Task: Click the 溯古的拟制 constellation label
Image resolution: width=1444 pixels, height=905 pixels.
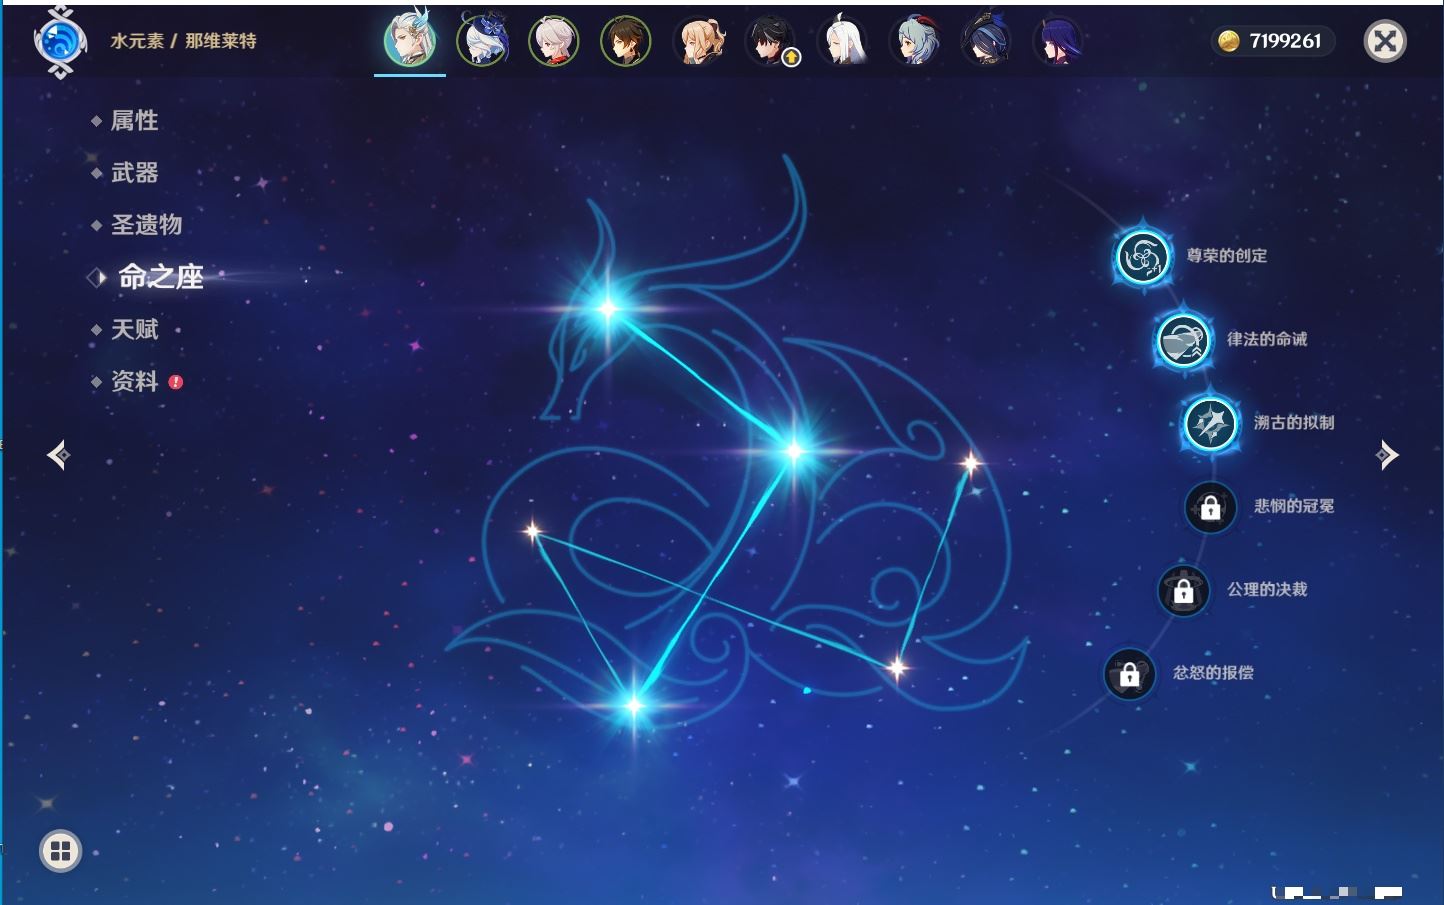Action: point(1294,422)
